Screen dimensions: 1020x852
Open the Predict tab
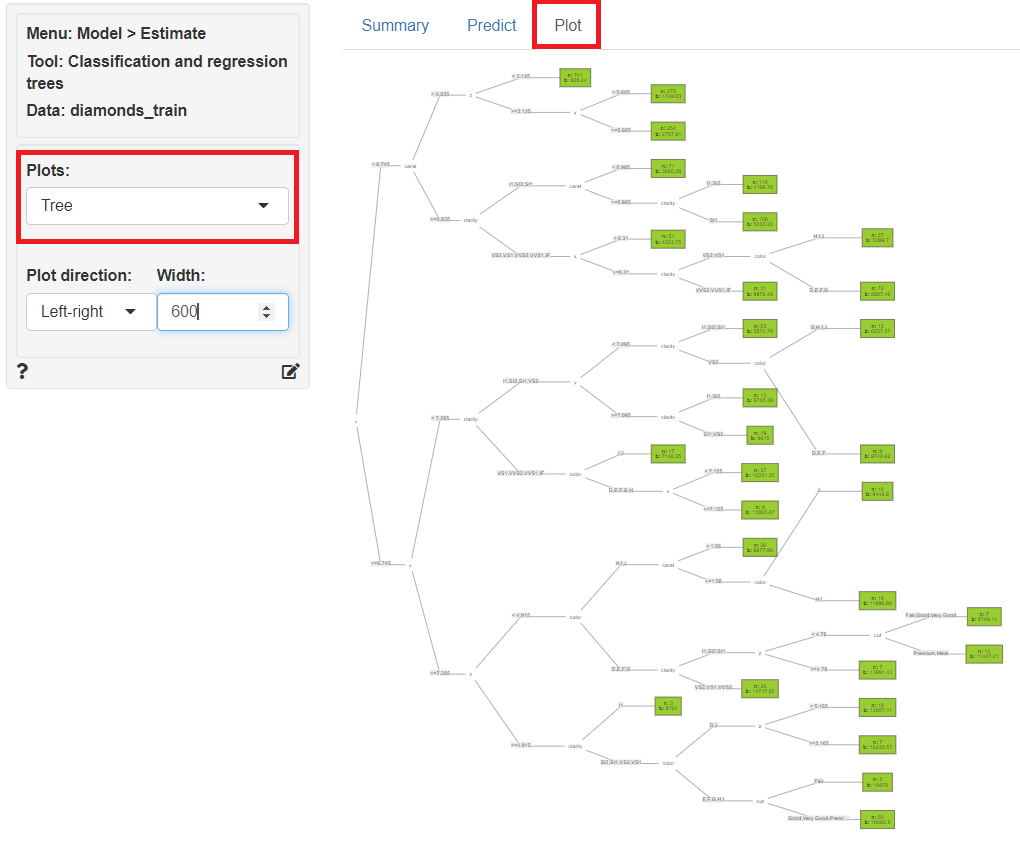[x=492, y=25]
